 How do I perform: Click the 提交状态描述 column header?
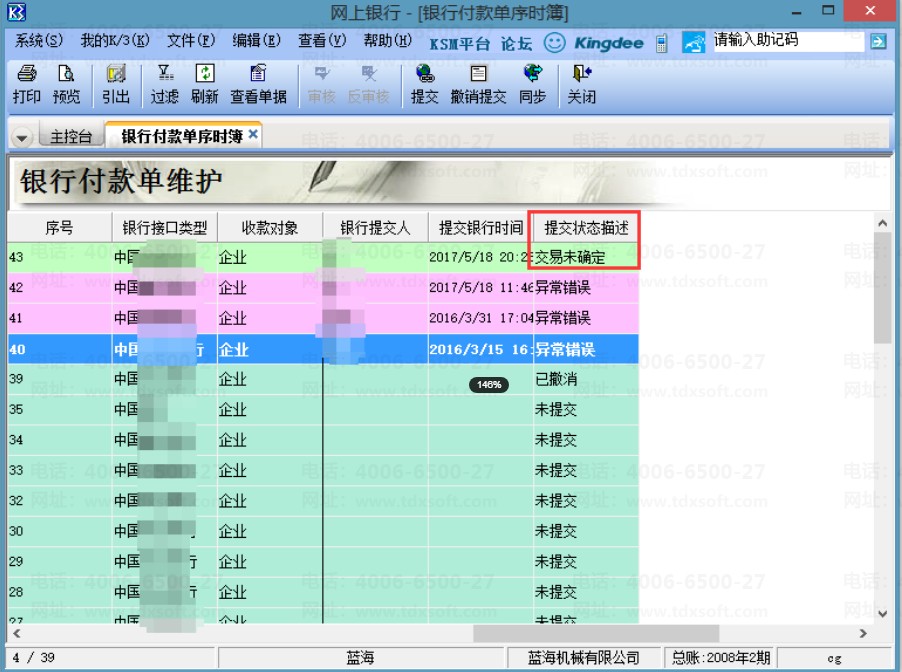pos(586,228)
